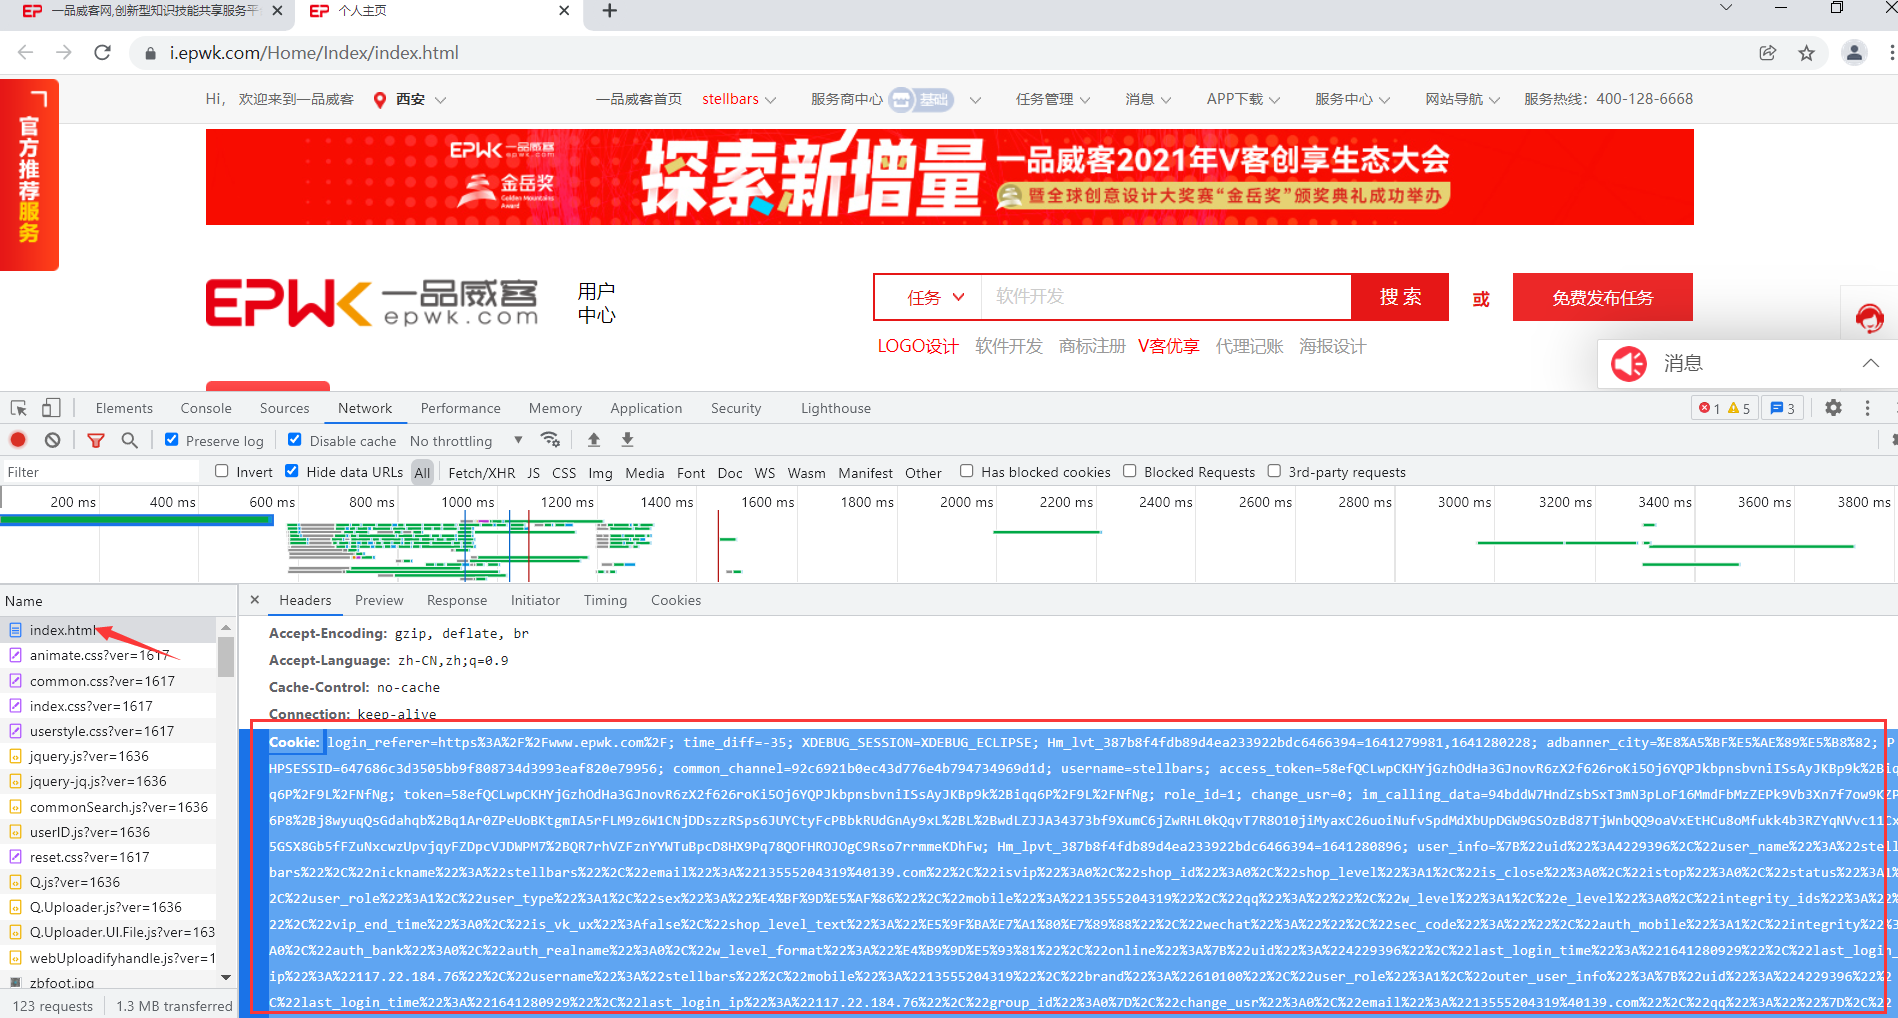Toggle the network filter funnel icon
The image size is (1898, 1018).
96,440
